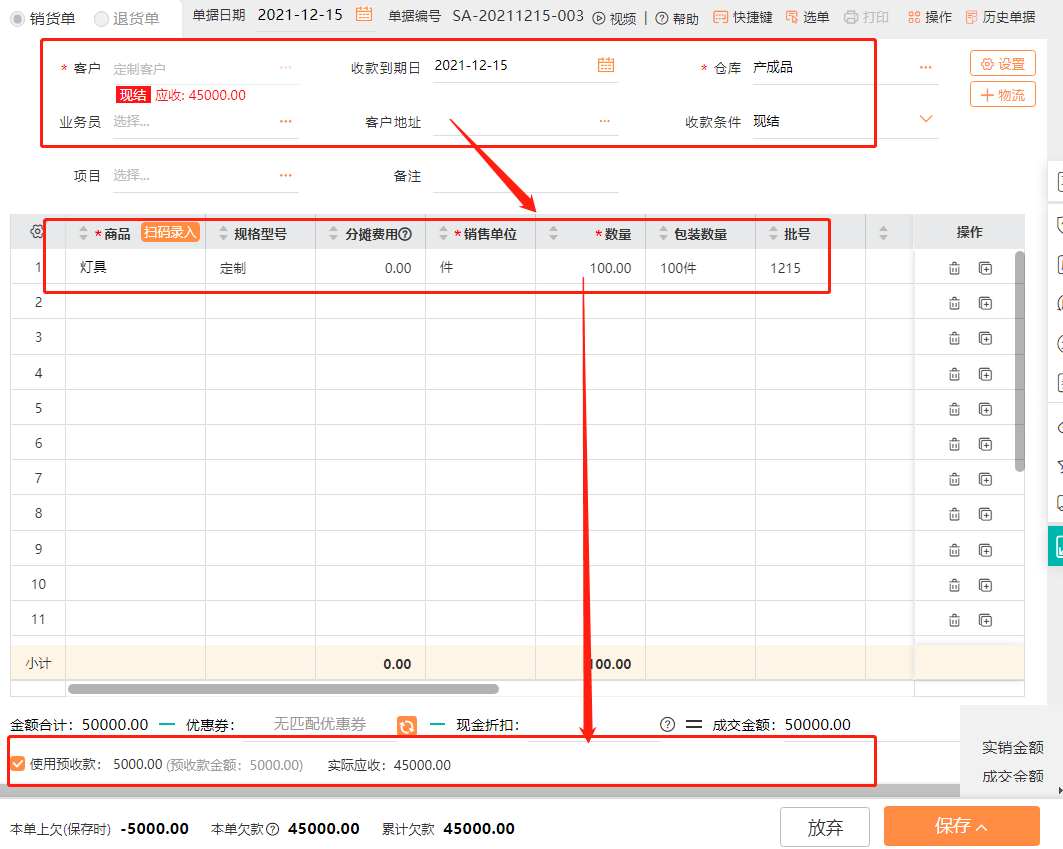Duplicate row 2 with the copy icon

986,302
